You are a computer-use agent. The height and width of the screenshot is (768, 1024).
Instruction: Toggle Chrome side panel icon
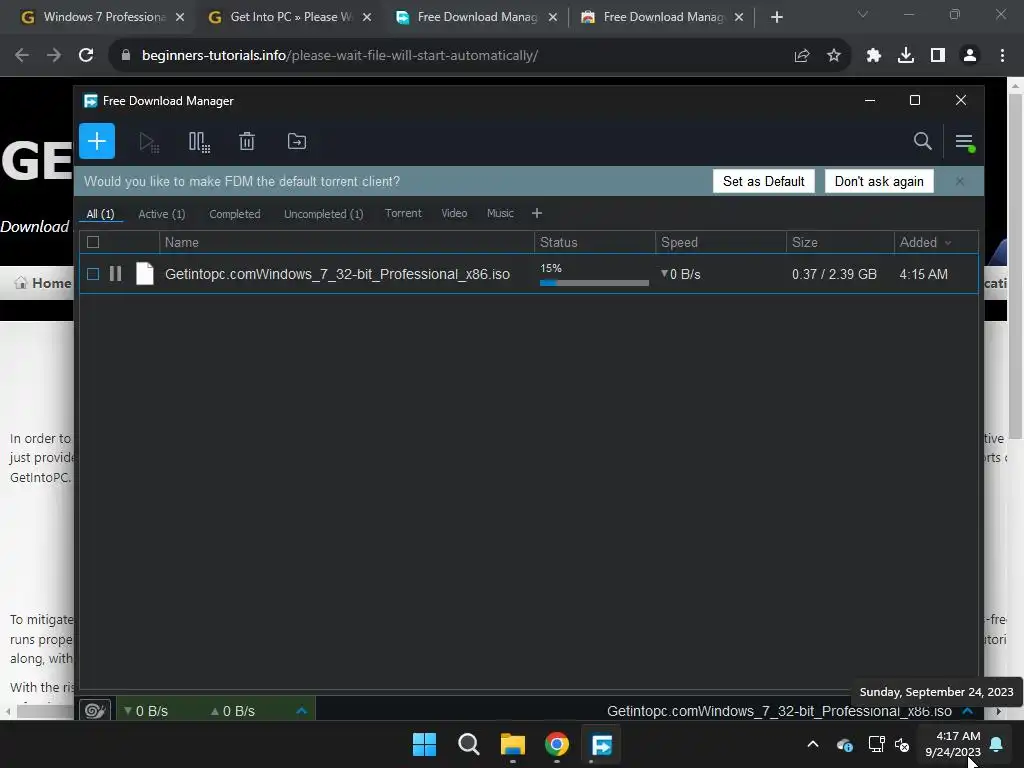click(x=938, y=56)
